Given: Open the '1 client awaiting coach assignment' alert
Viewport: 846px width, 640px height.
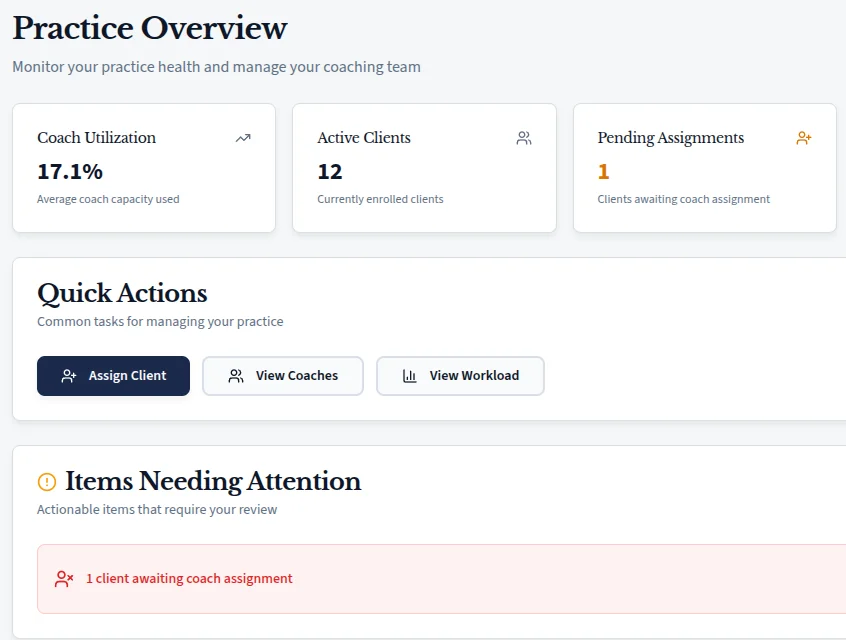Looking at the screenshot, I should click(x=441, y=578).
